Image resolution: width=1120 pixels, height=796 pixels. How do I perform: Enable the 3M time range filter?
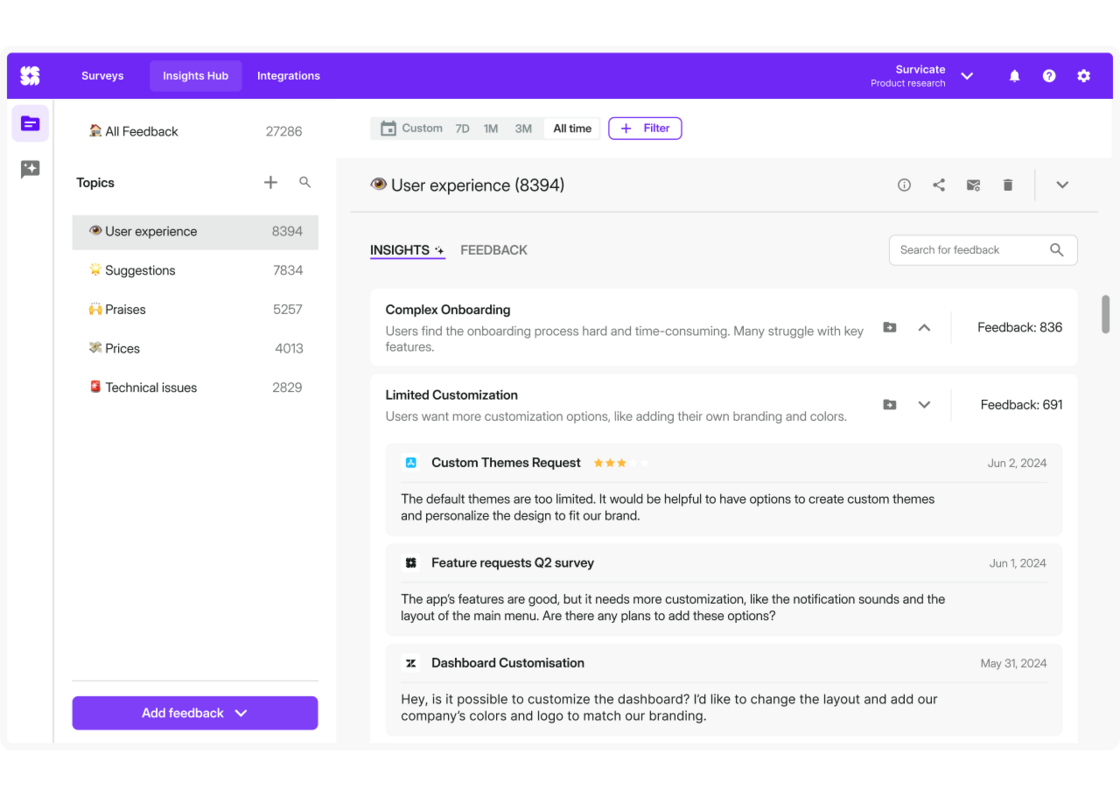(x=523, y=128)
